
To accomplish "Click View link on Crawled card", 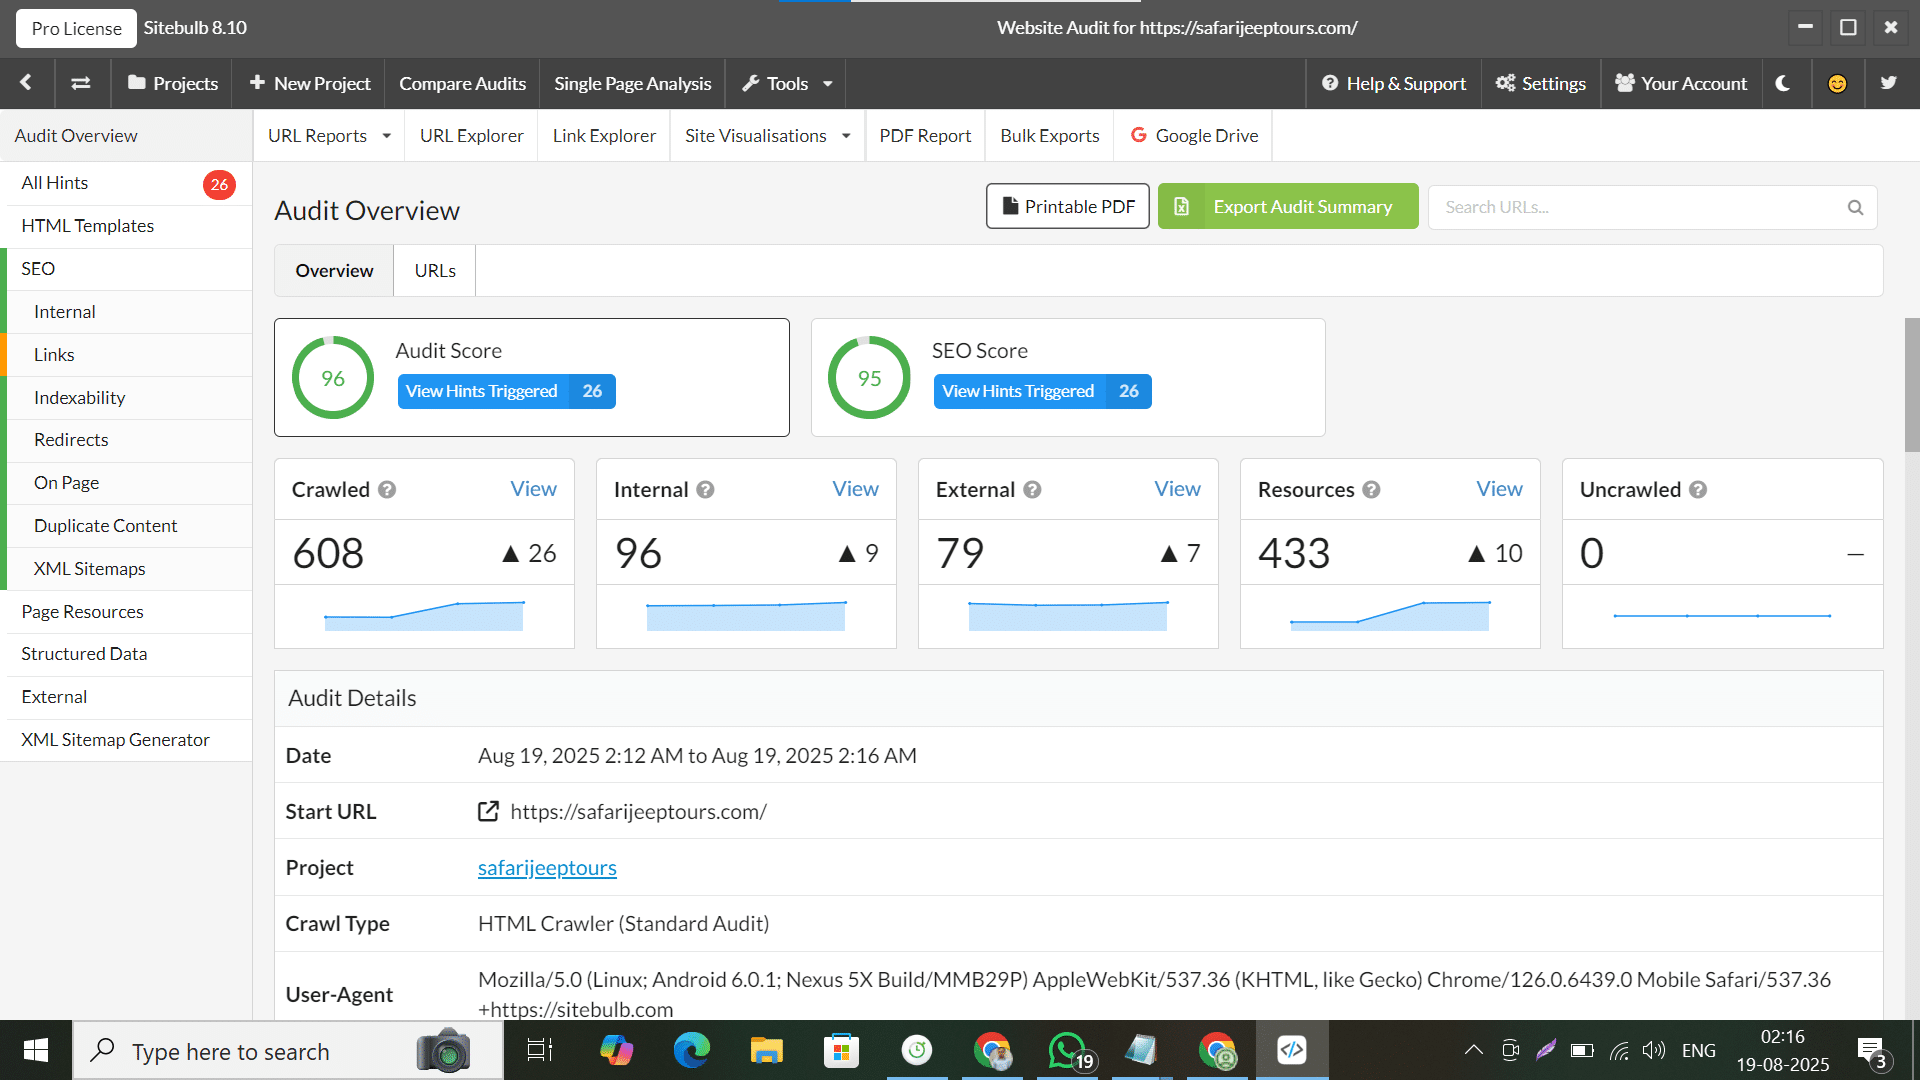I will tap(533, 489).
